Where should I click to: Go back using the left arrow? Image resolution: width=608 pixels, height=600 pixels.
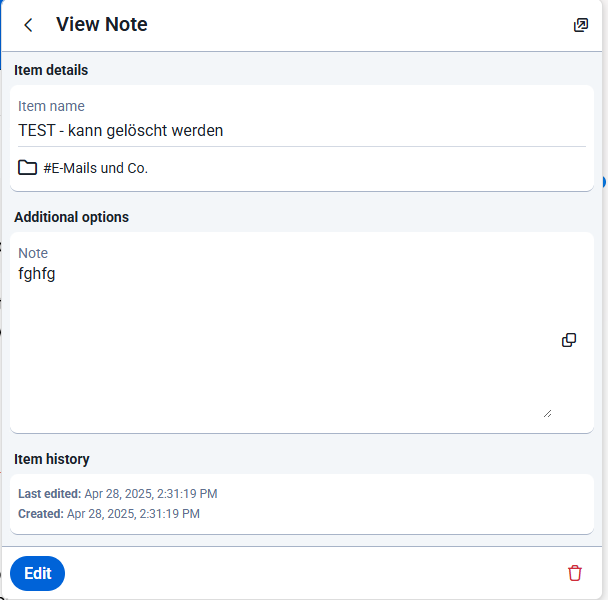(x=28, y=26)
